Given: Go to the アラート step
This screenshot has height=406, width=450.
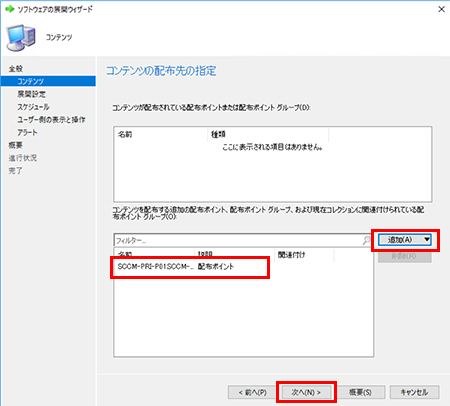Looking at the screenshot, I should click(27, 132).
